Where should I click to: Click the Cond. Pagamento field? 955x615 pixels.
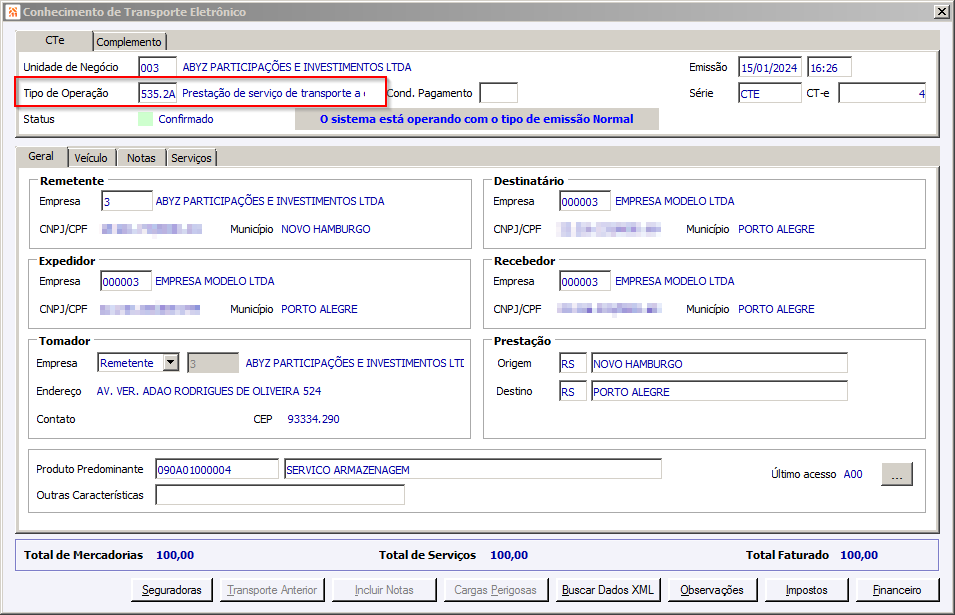pyautogui.click(x=498, y=93)
